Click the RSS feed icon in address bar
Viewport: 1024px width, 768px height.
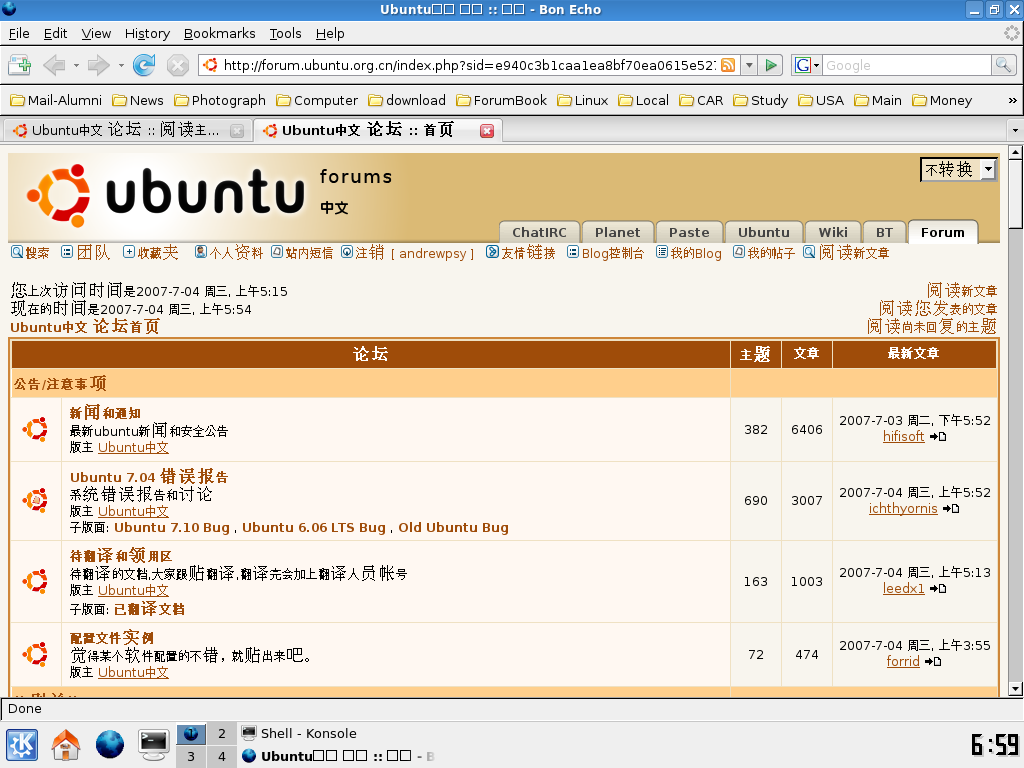pos(728,65)
